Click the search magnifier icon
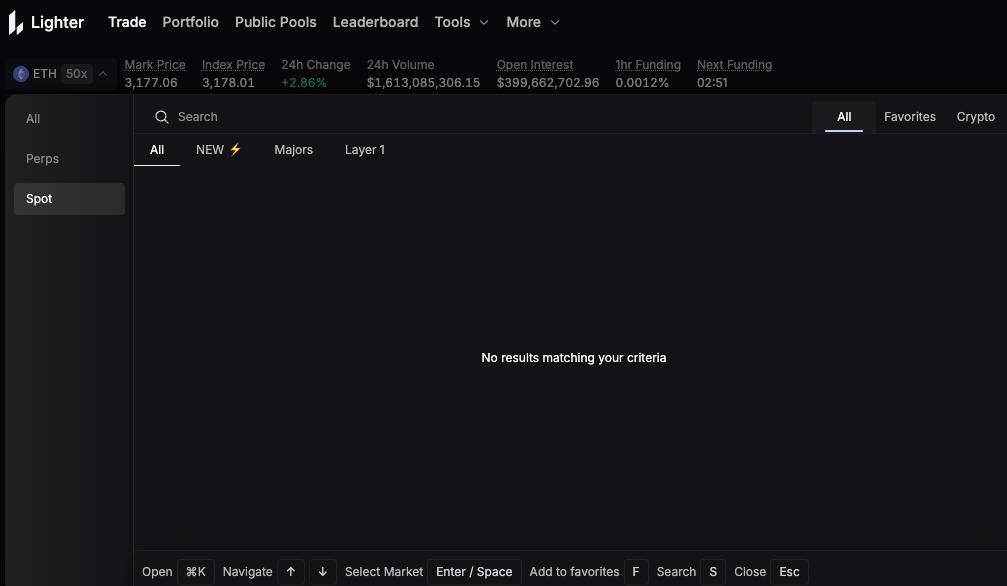This screenshot has height=586, width=1007. (x=161, y=117)
